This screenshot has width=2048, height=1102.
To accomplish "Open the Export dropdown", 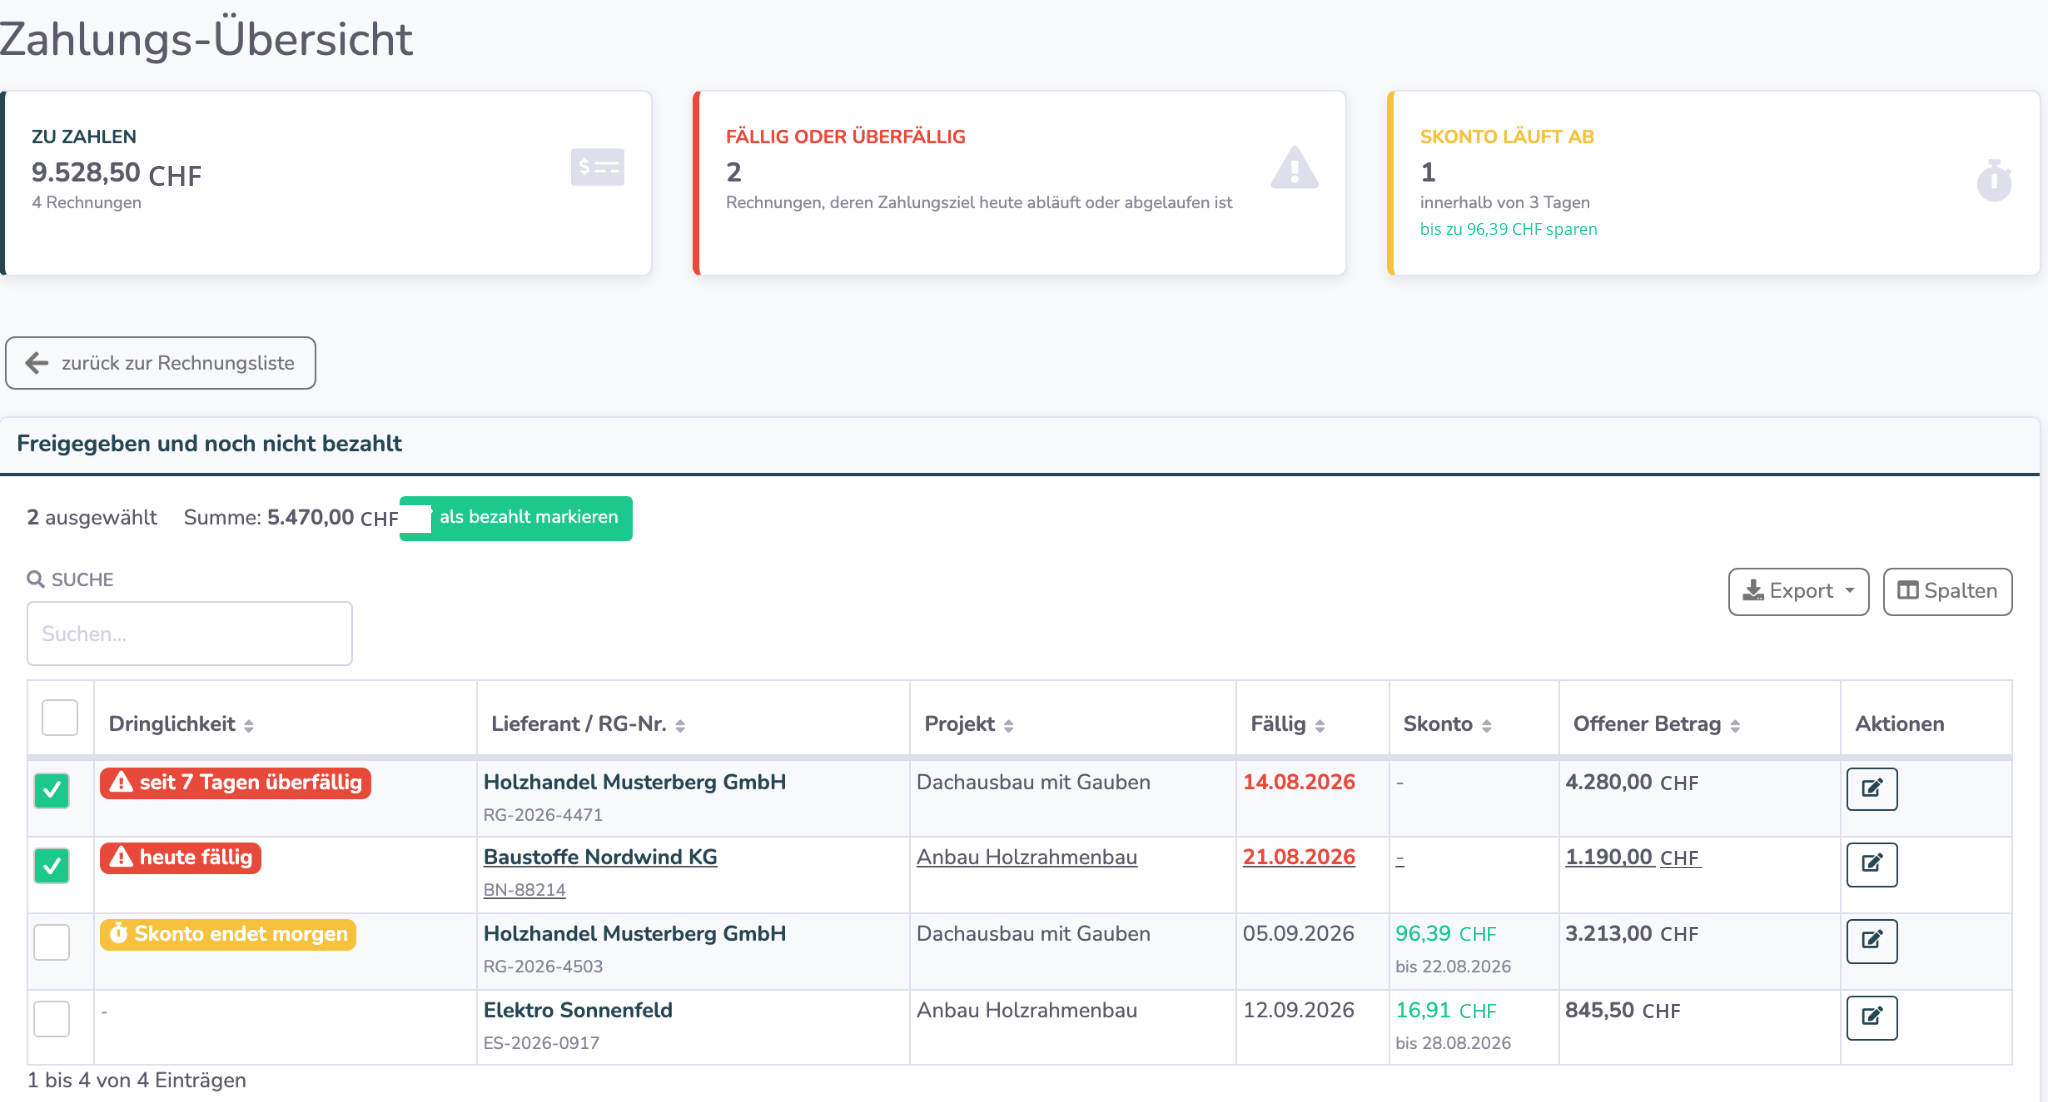I will (1798, 591).
